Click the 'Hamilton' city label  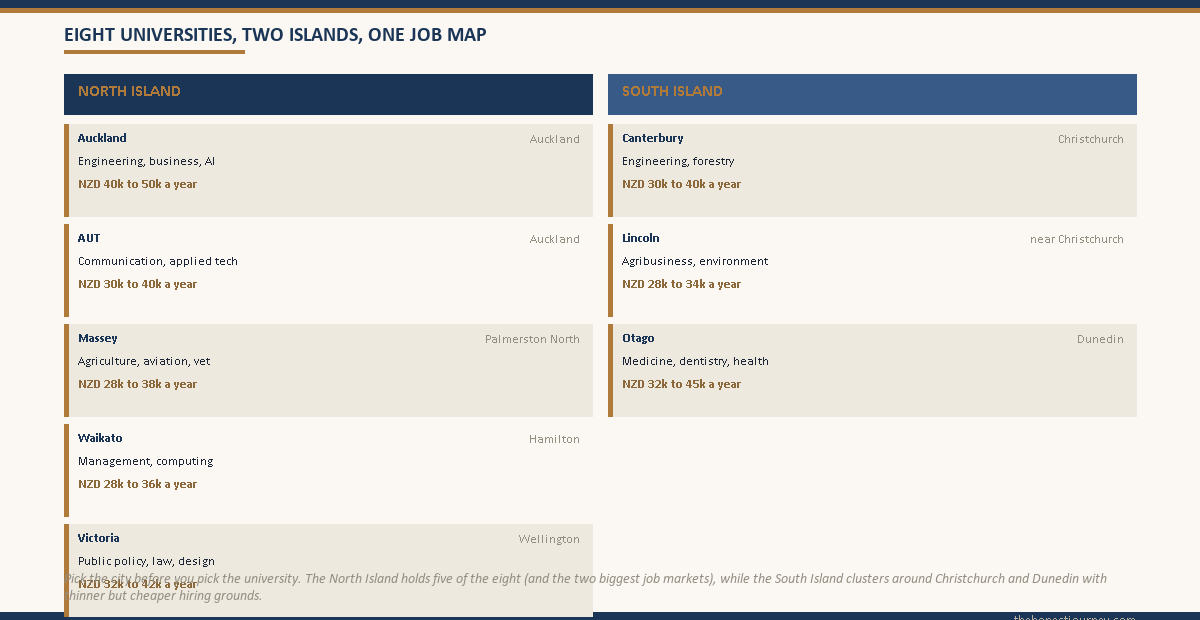coord(554,439)
